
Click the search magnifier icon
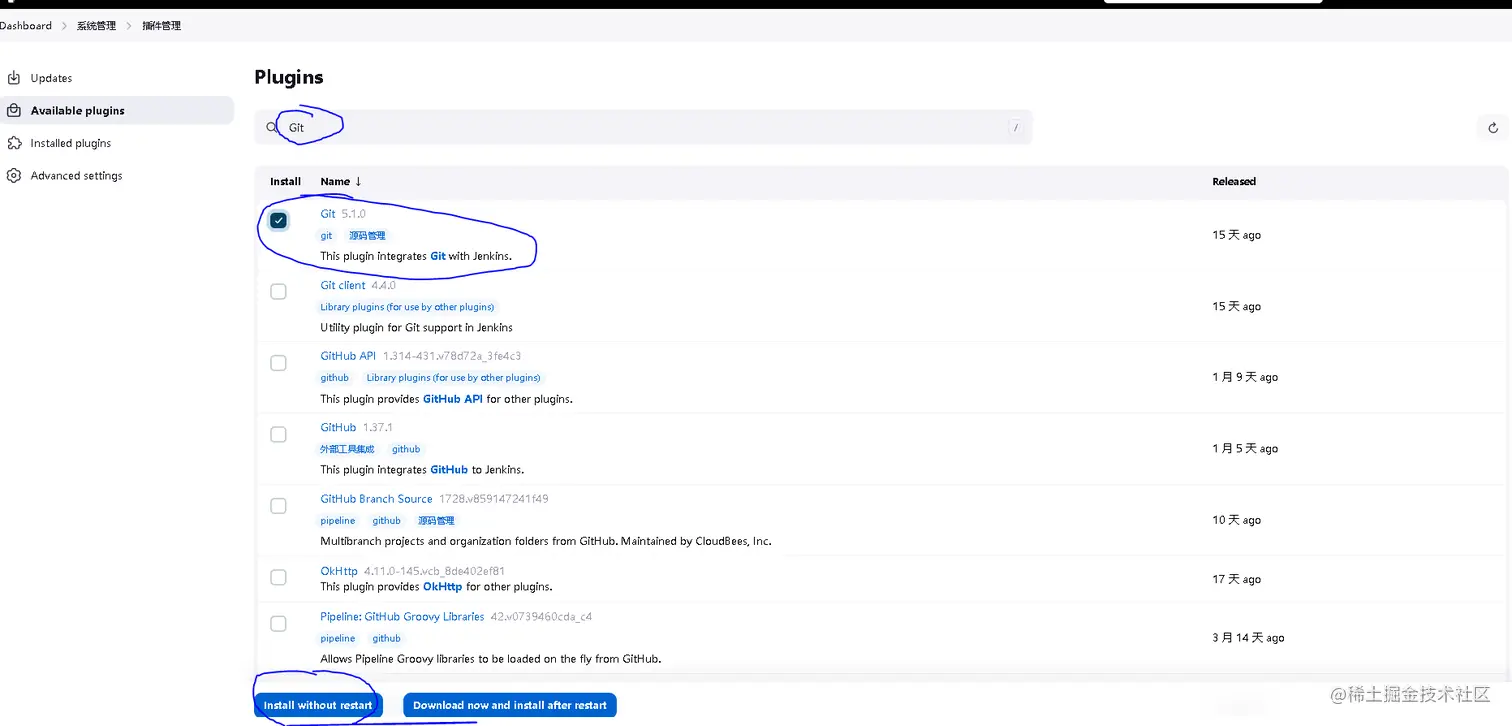[x=272, y=128]
